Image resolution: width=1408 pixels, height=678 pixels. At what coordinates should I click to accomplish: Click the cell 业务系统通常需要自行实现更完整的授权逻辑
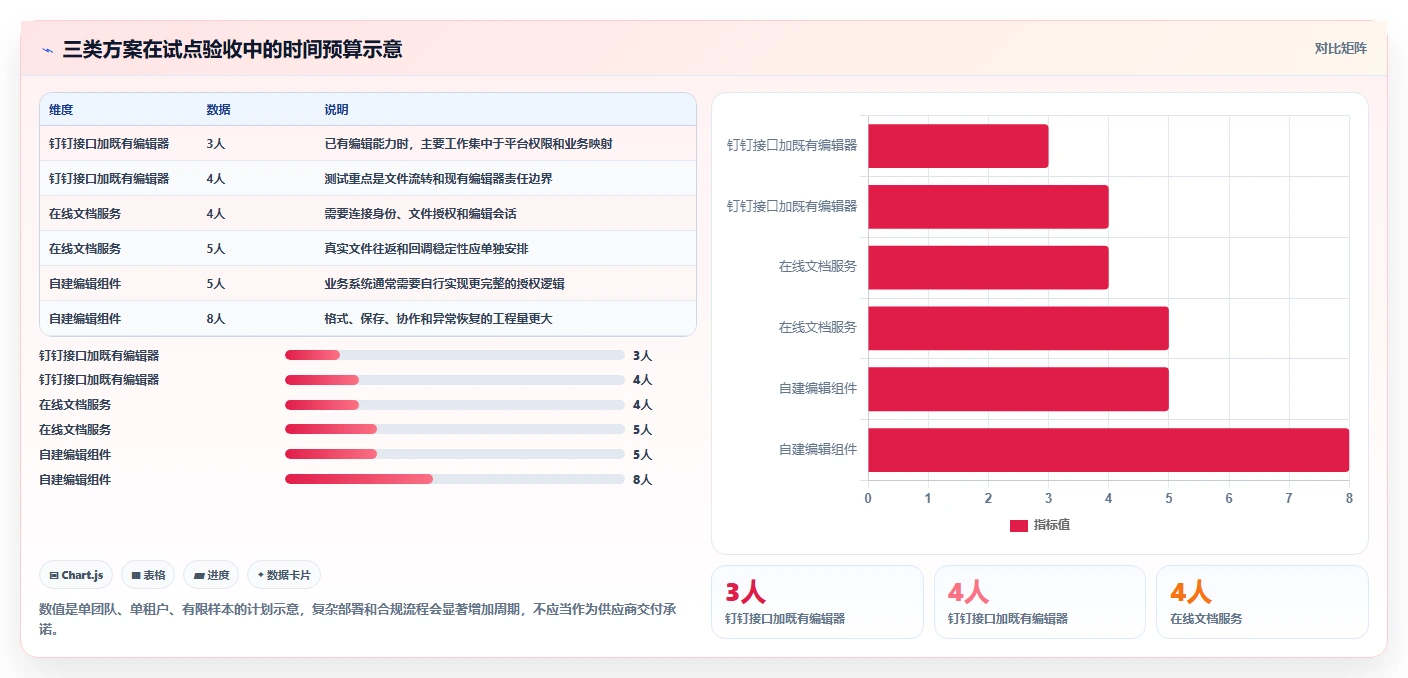(444, 284)
